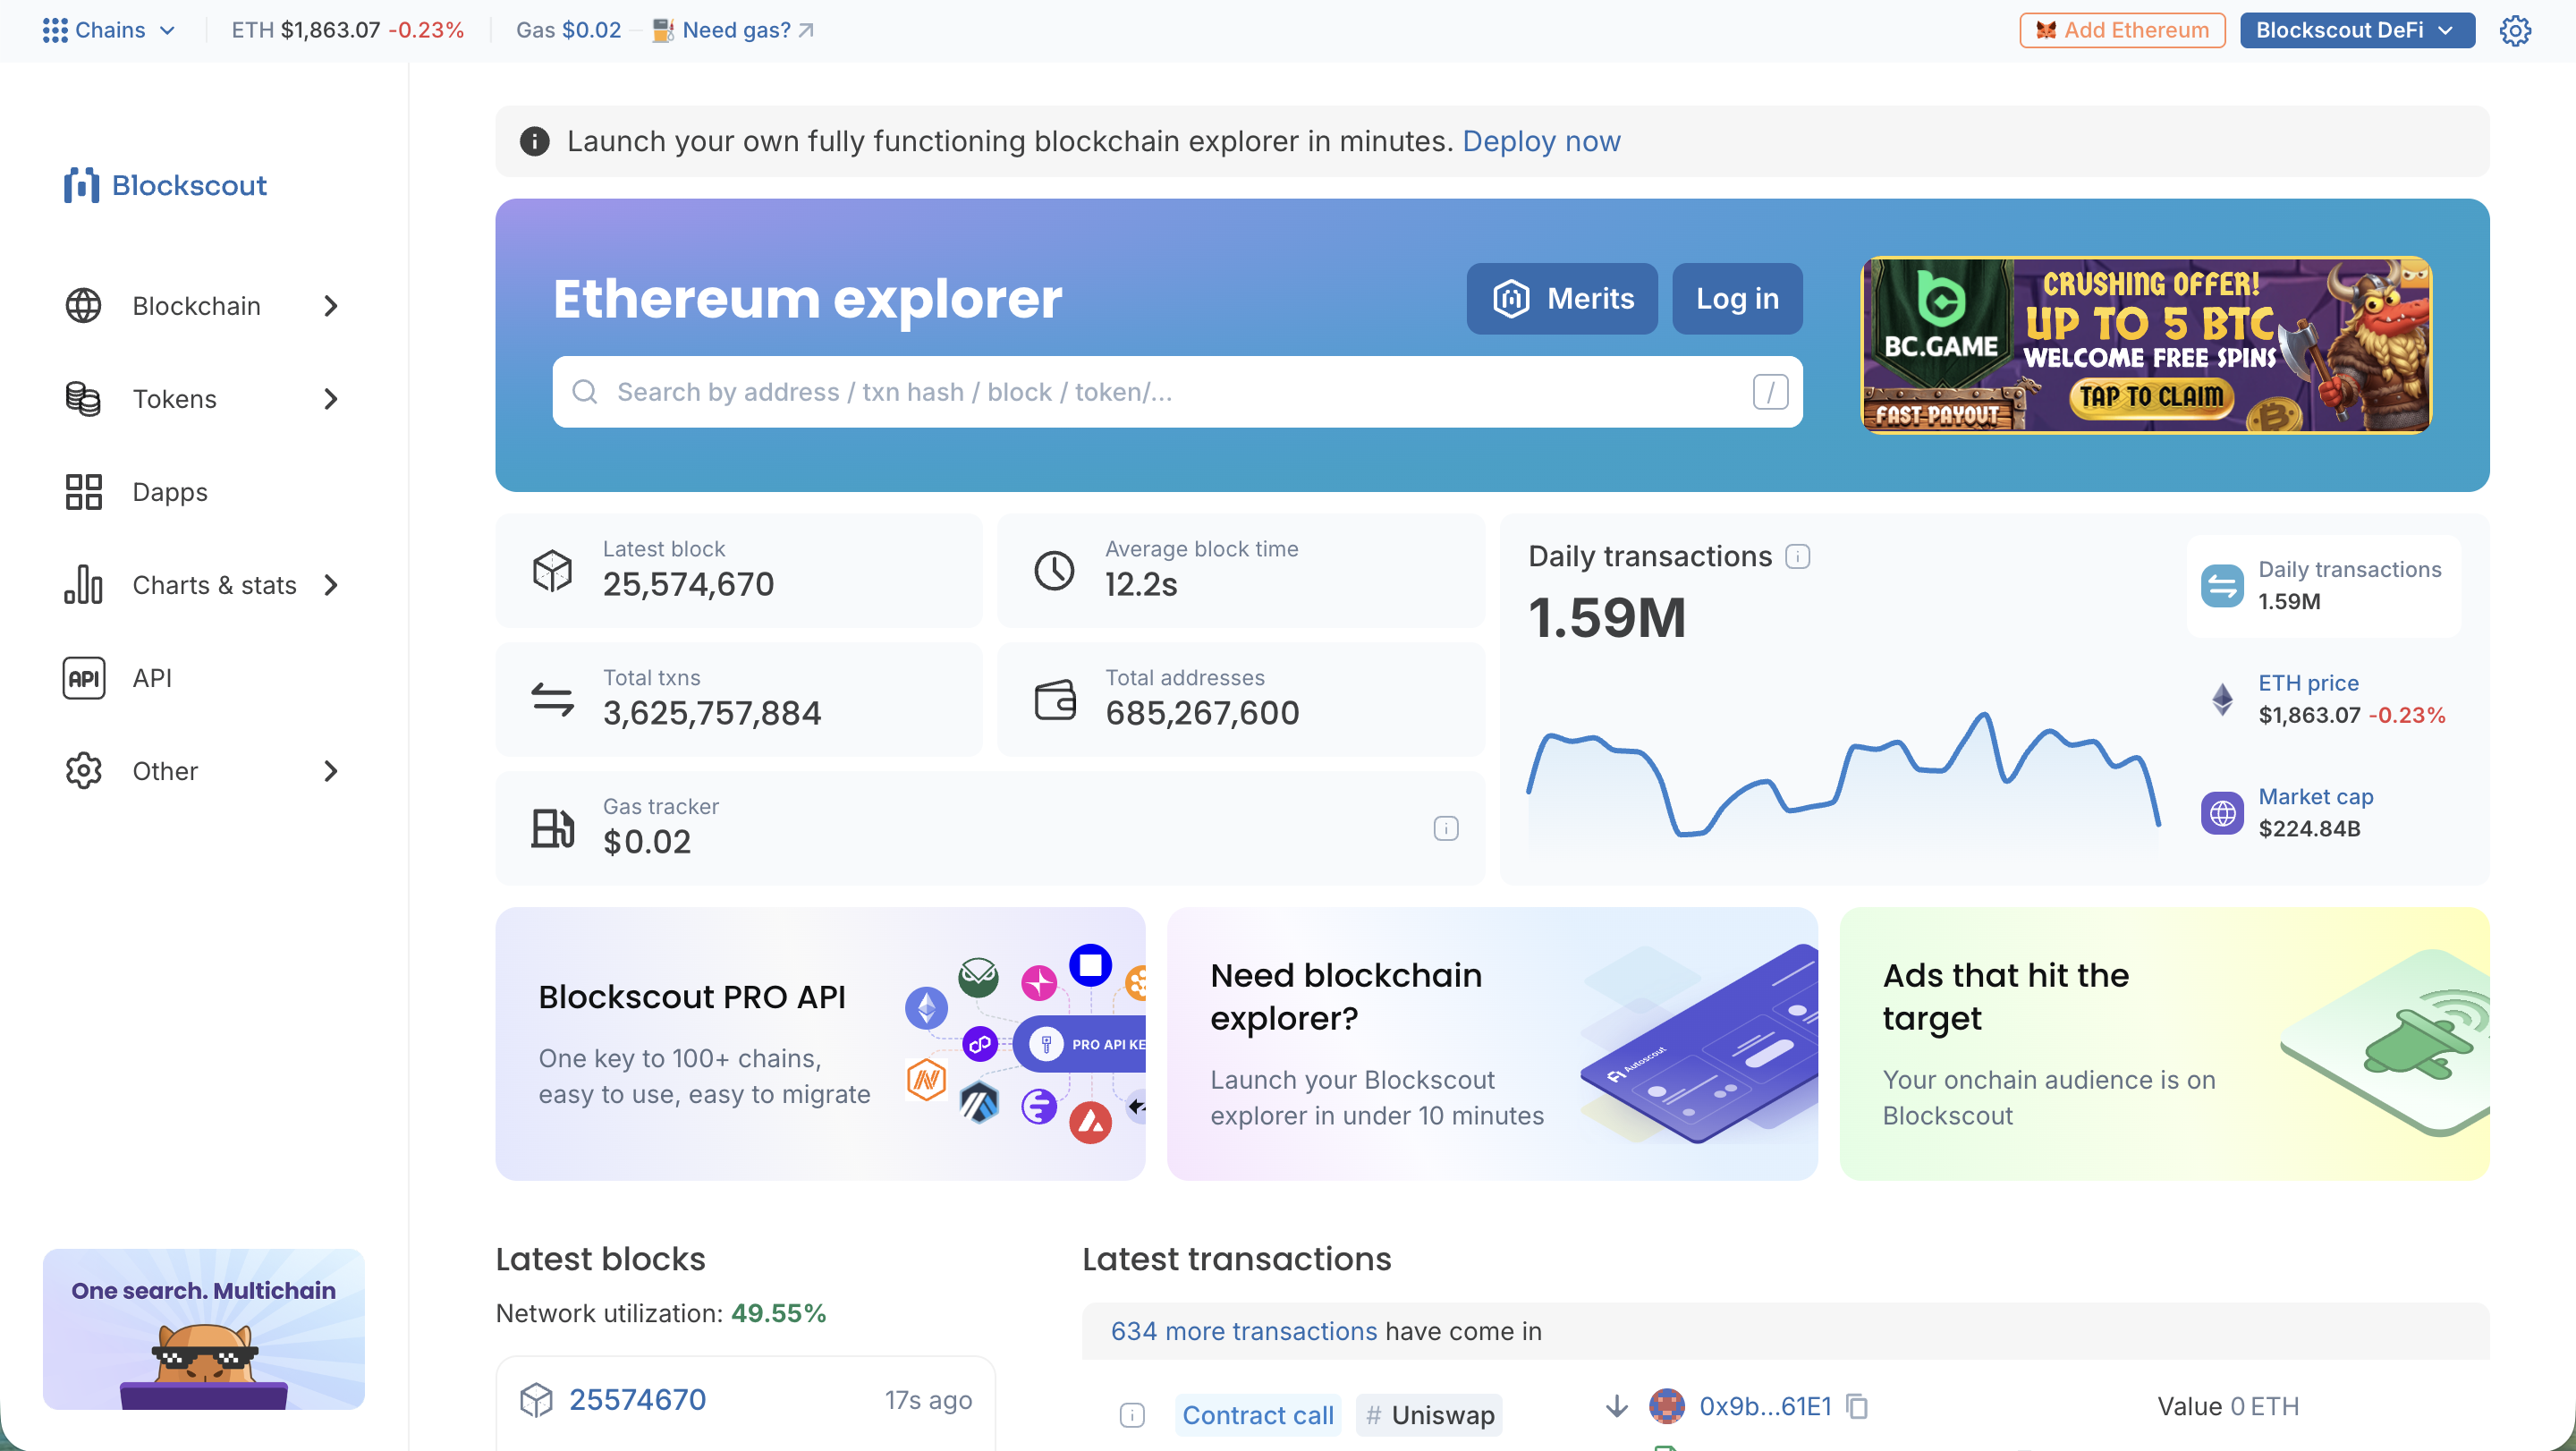
Task: Click the Gas tracker pump icon
Action: 552,828
